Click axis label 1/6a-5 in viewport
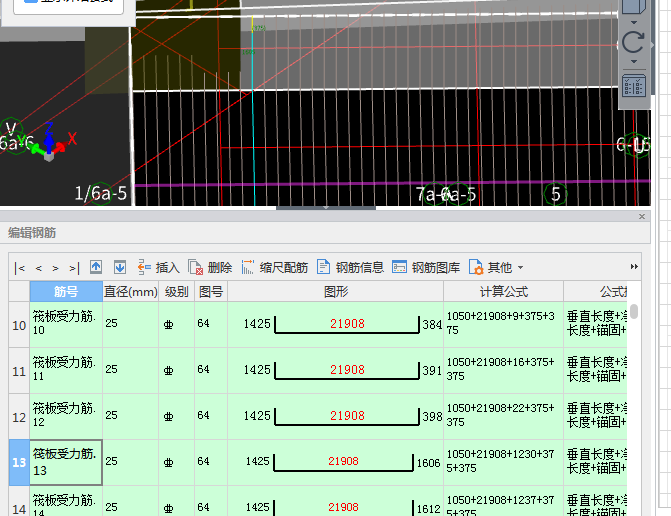 [101, 193]
